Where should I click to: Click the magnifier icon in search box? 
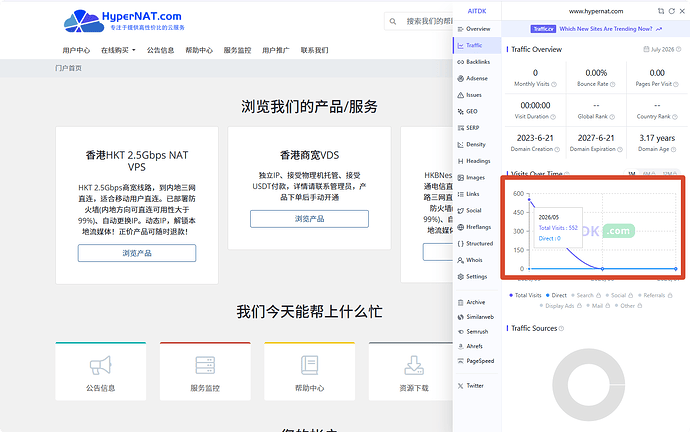393,21
